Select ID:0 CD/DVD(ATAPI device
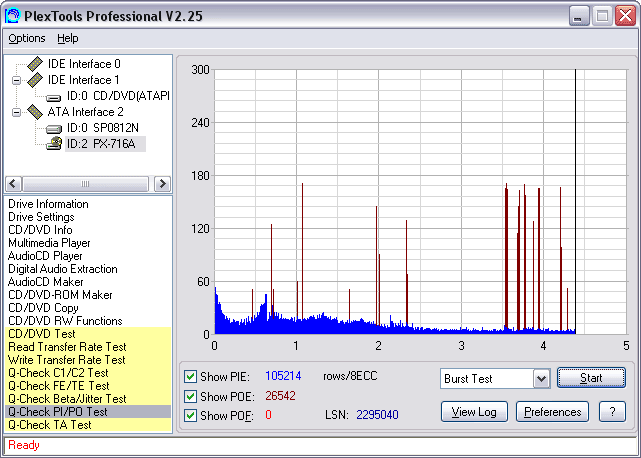The width and height of the screenshot is (641, 458). (118, 96)
